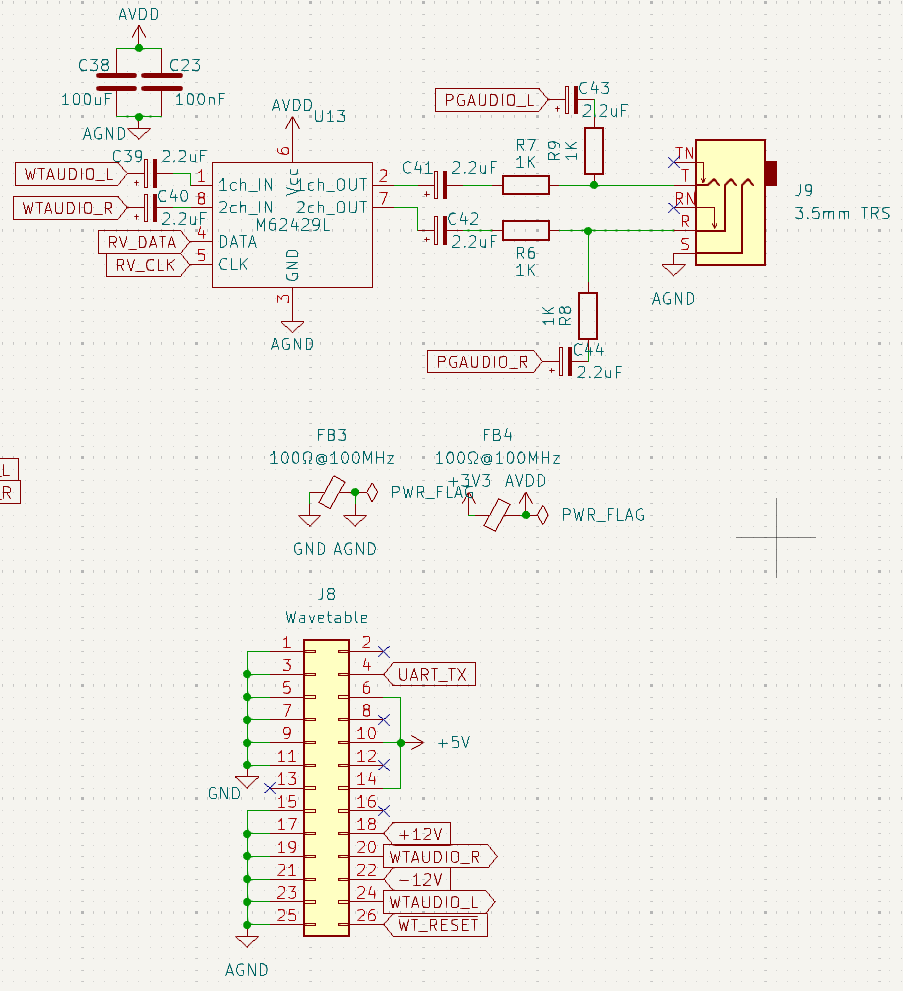Click the AVDD power arrow on U13 pin 6
The width and height of the screenshot is (903, 991).
coord(292,126)
